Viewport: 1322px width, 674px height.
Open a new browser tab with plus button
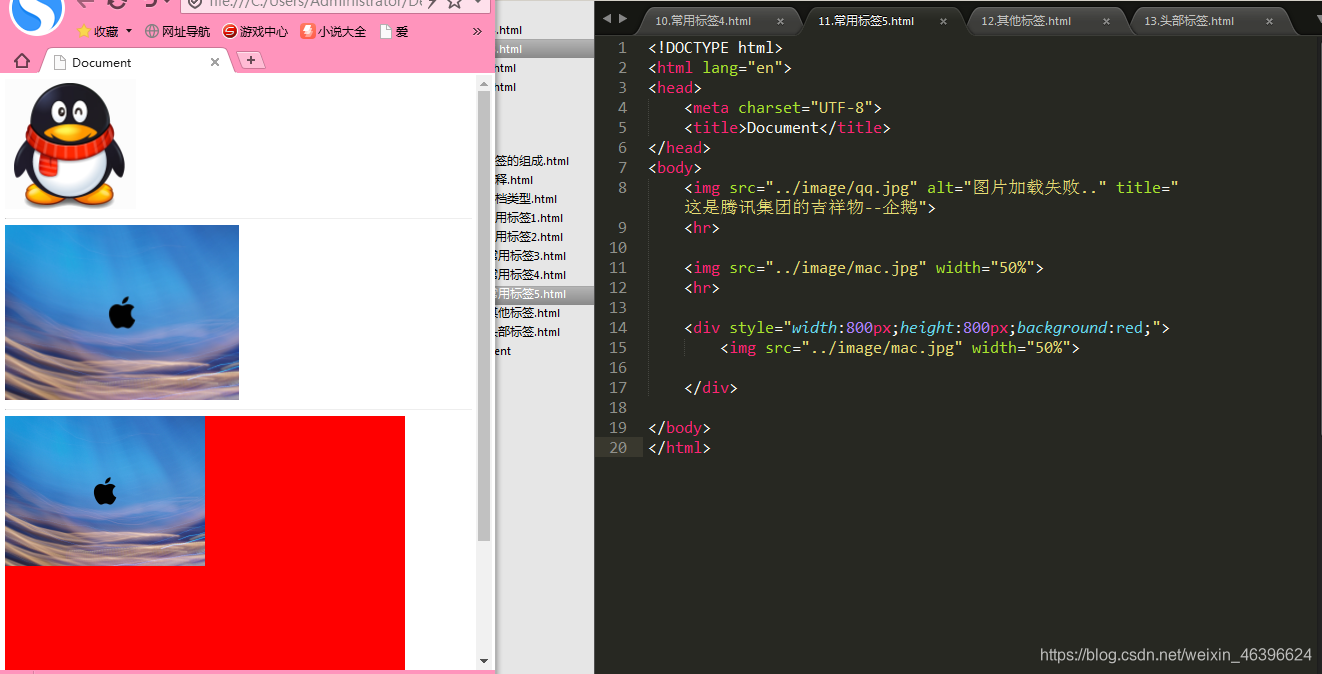tap(250, 61)
